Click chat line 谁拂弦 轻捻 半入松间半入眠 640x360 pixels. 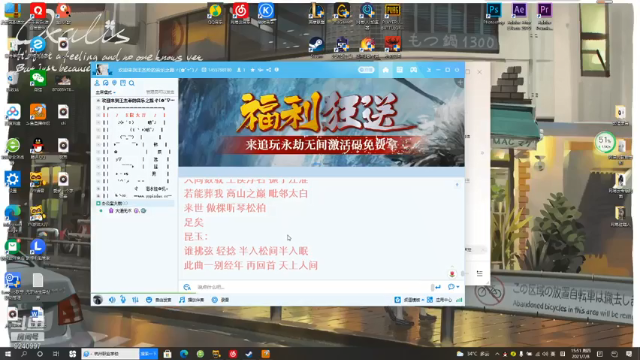click(x=246, y=251)
